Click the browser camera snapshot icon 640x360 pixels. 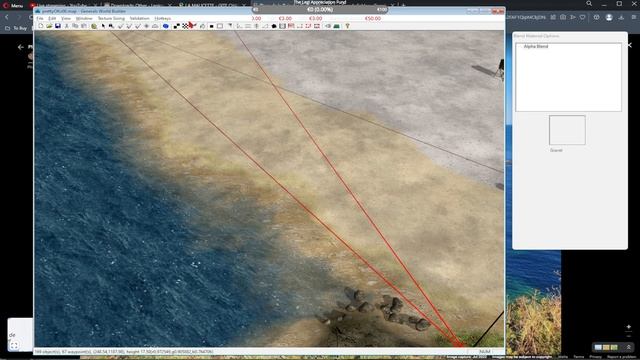tap(563, 18)
